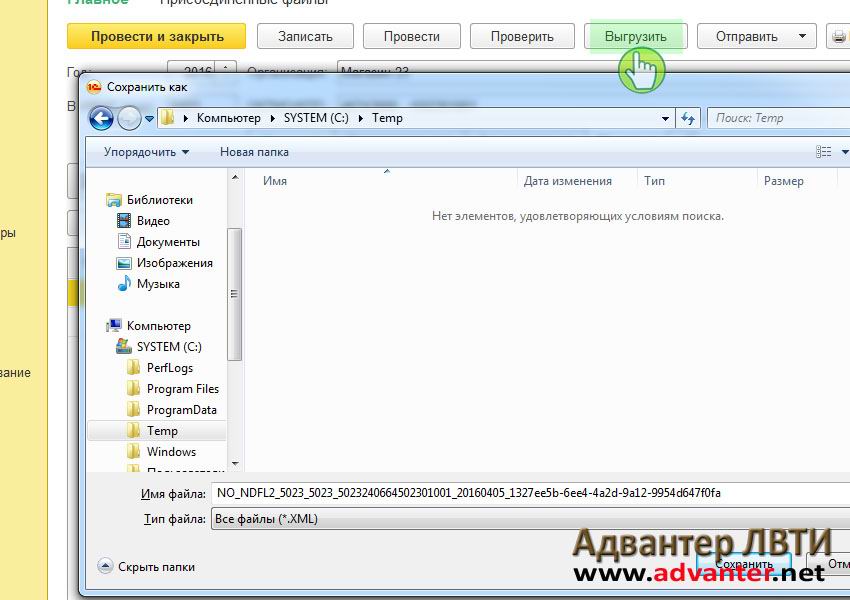Expand arrow after Компьютер in breadcrumb

pos(273,118)
